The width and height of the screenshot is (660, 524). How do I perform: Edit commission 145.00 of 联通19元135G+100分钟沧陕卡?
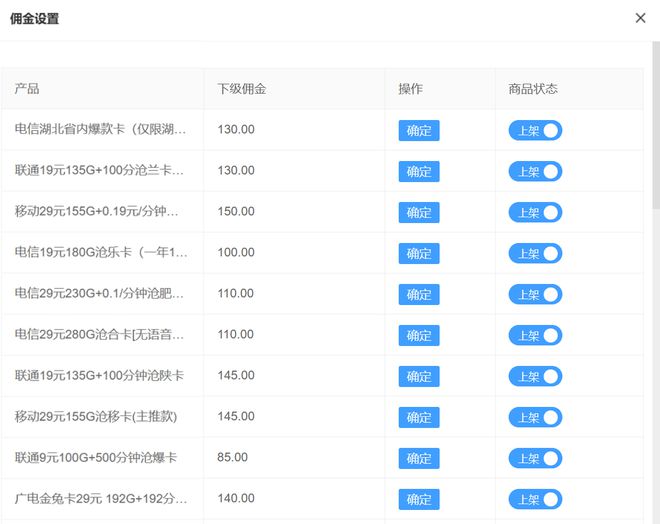pos(236,375)
